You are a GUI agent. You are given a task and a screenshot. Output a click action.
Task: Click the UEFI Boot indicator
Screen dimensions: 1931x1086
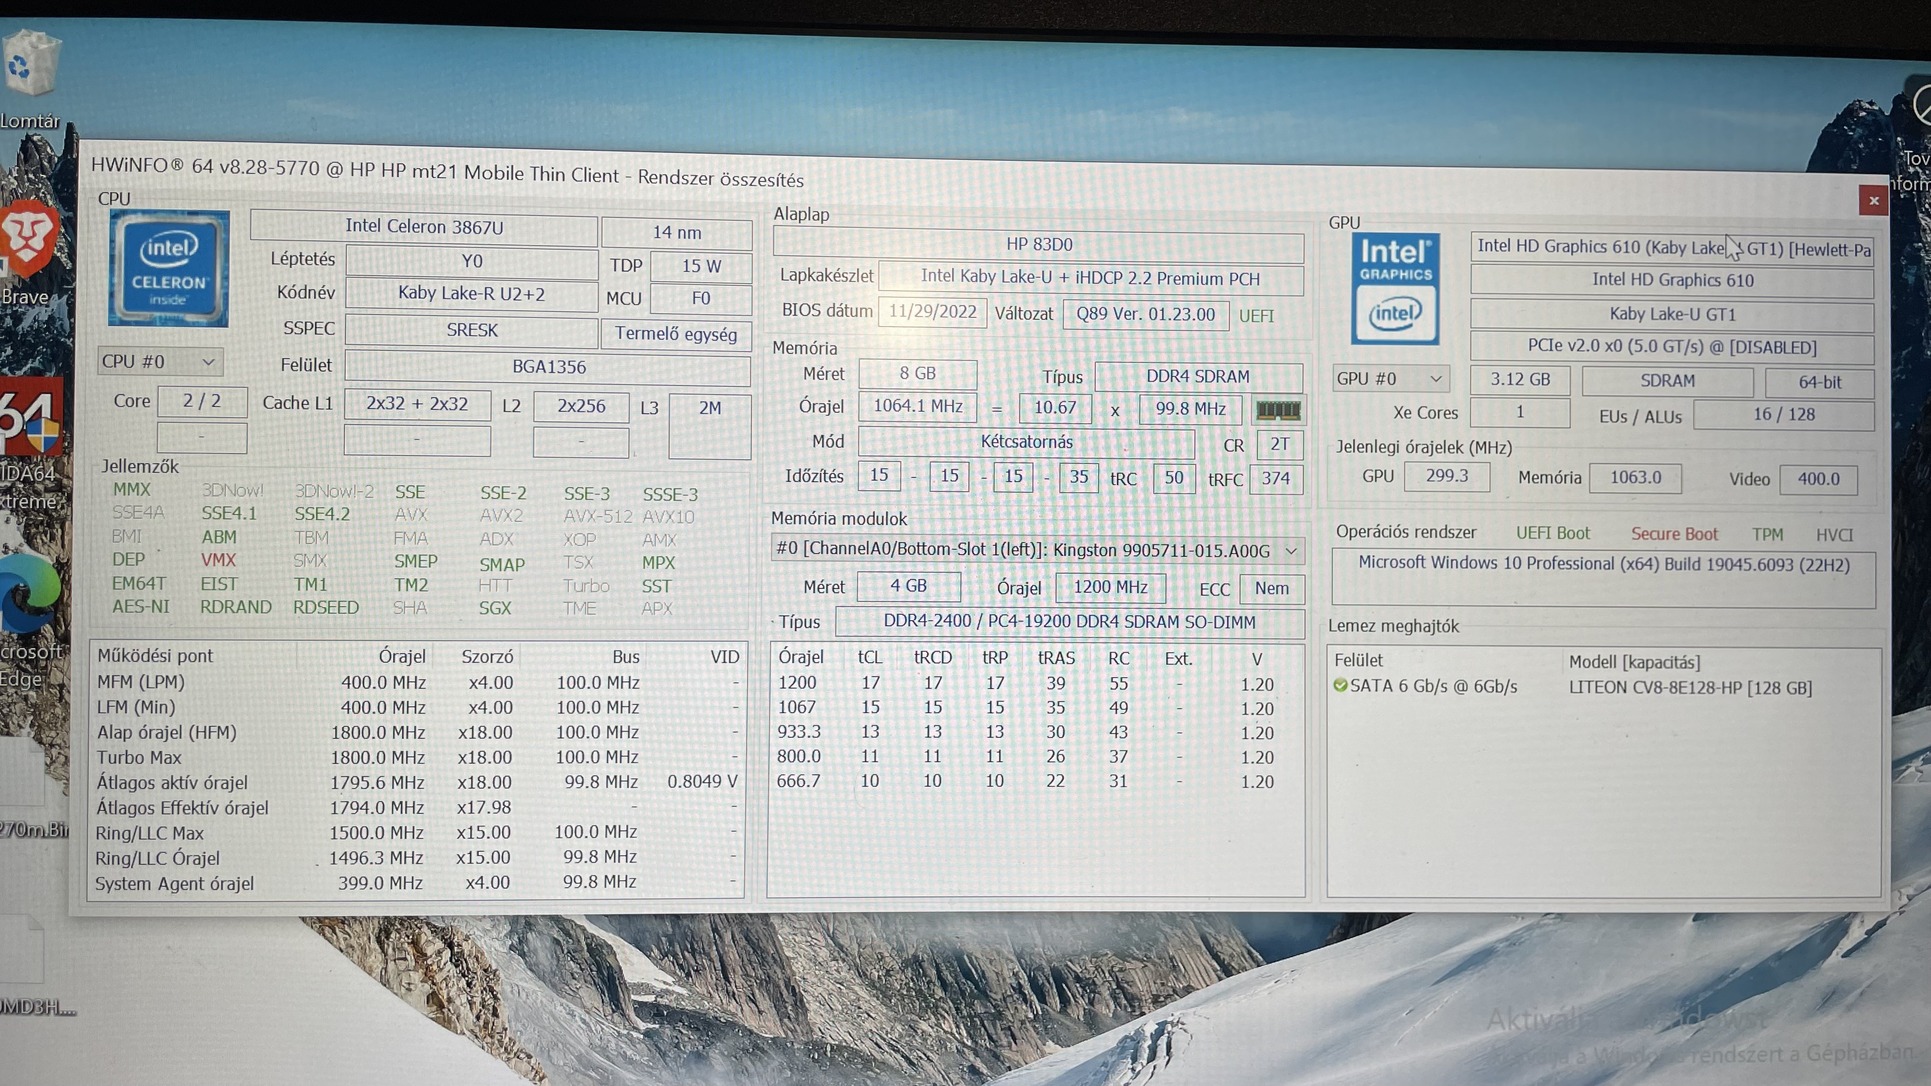coord(1552,533)
